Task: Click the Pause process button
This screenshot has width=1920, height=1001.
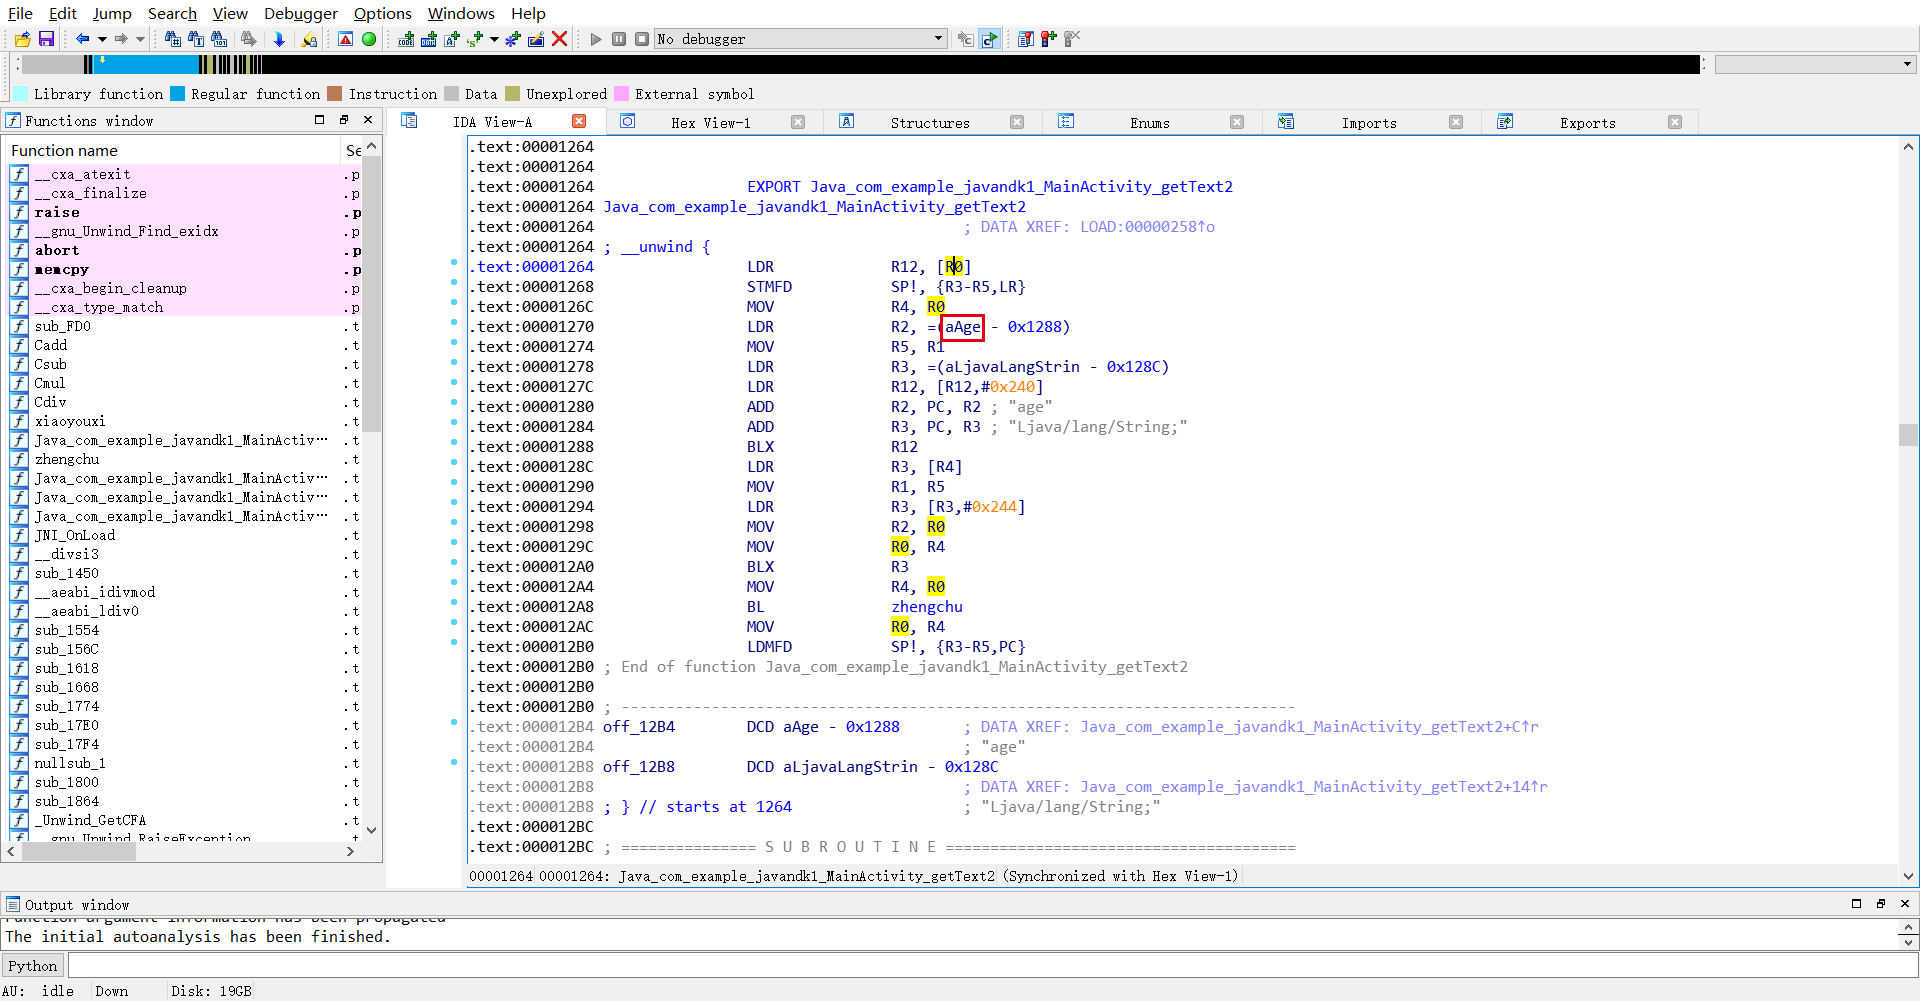Action: (619, 39)
